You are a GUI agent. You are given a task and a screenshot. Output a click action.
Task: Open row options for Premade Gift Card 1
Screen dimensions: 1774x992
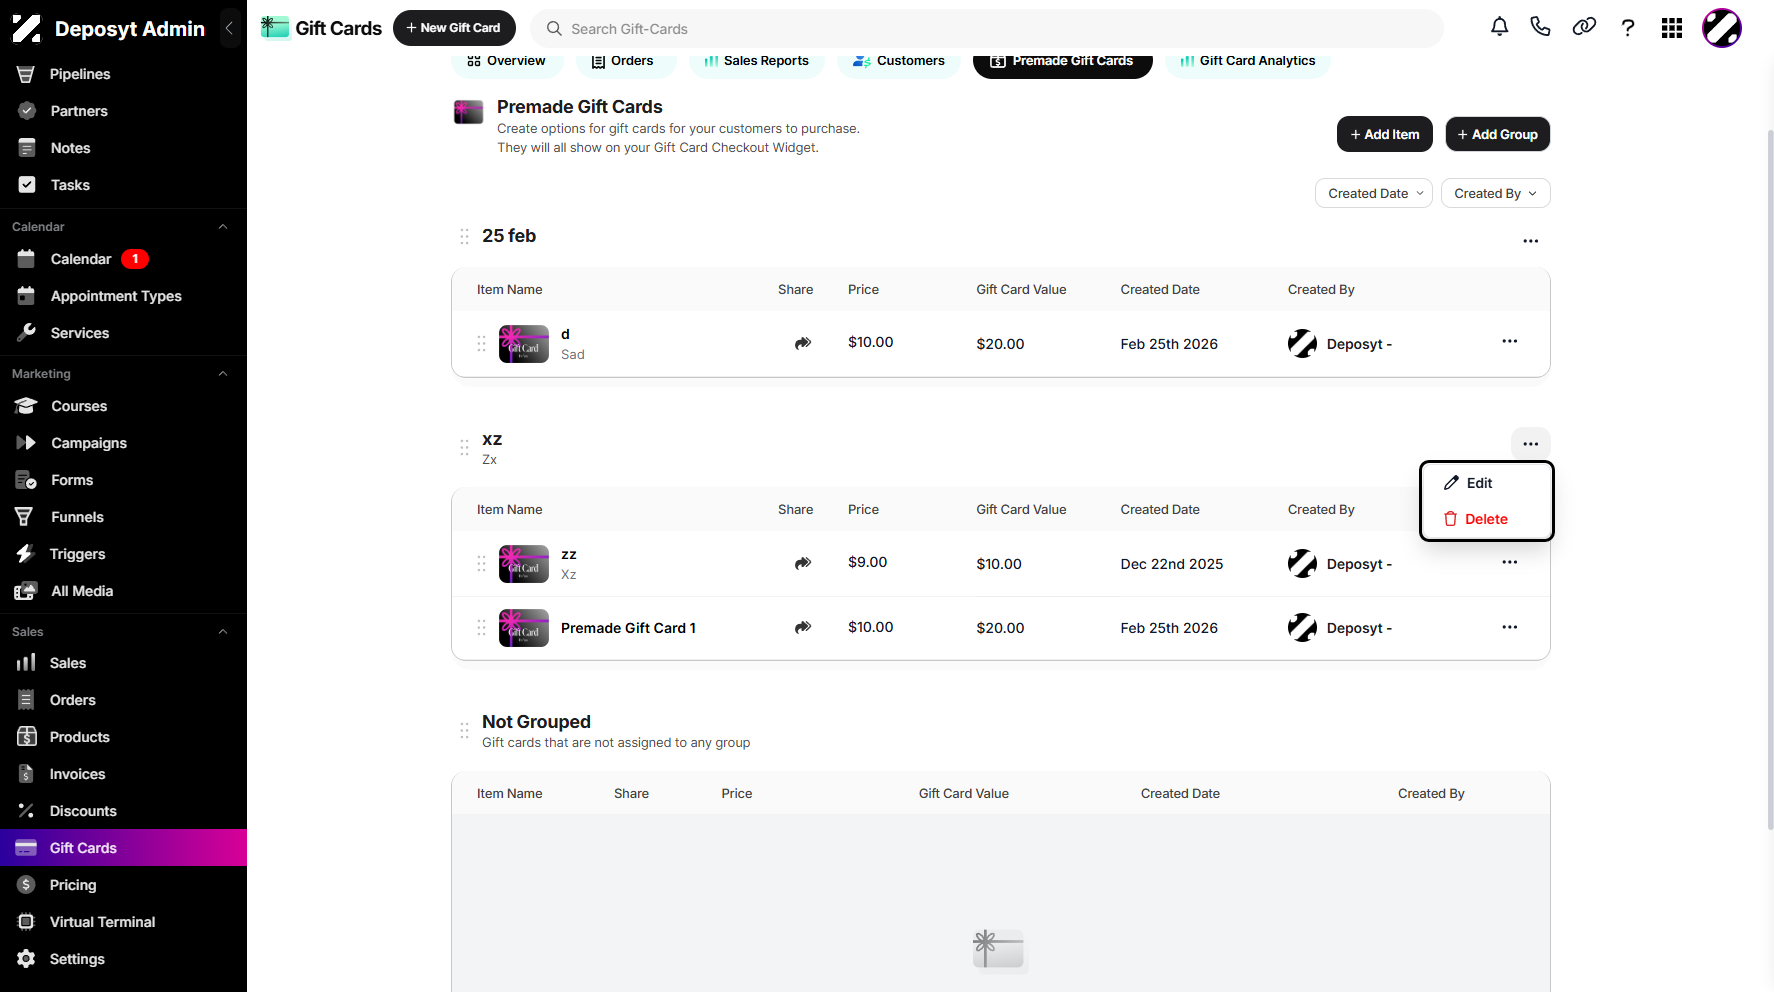click(x=1510, y=627)
